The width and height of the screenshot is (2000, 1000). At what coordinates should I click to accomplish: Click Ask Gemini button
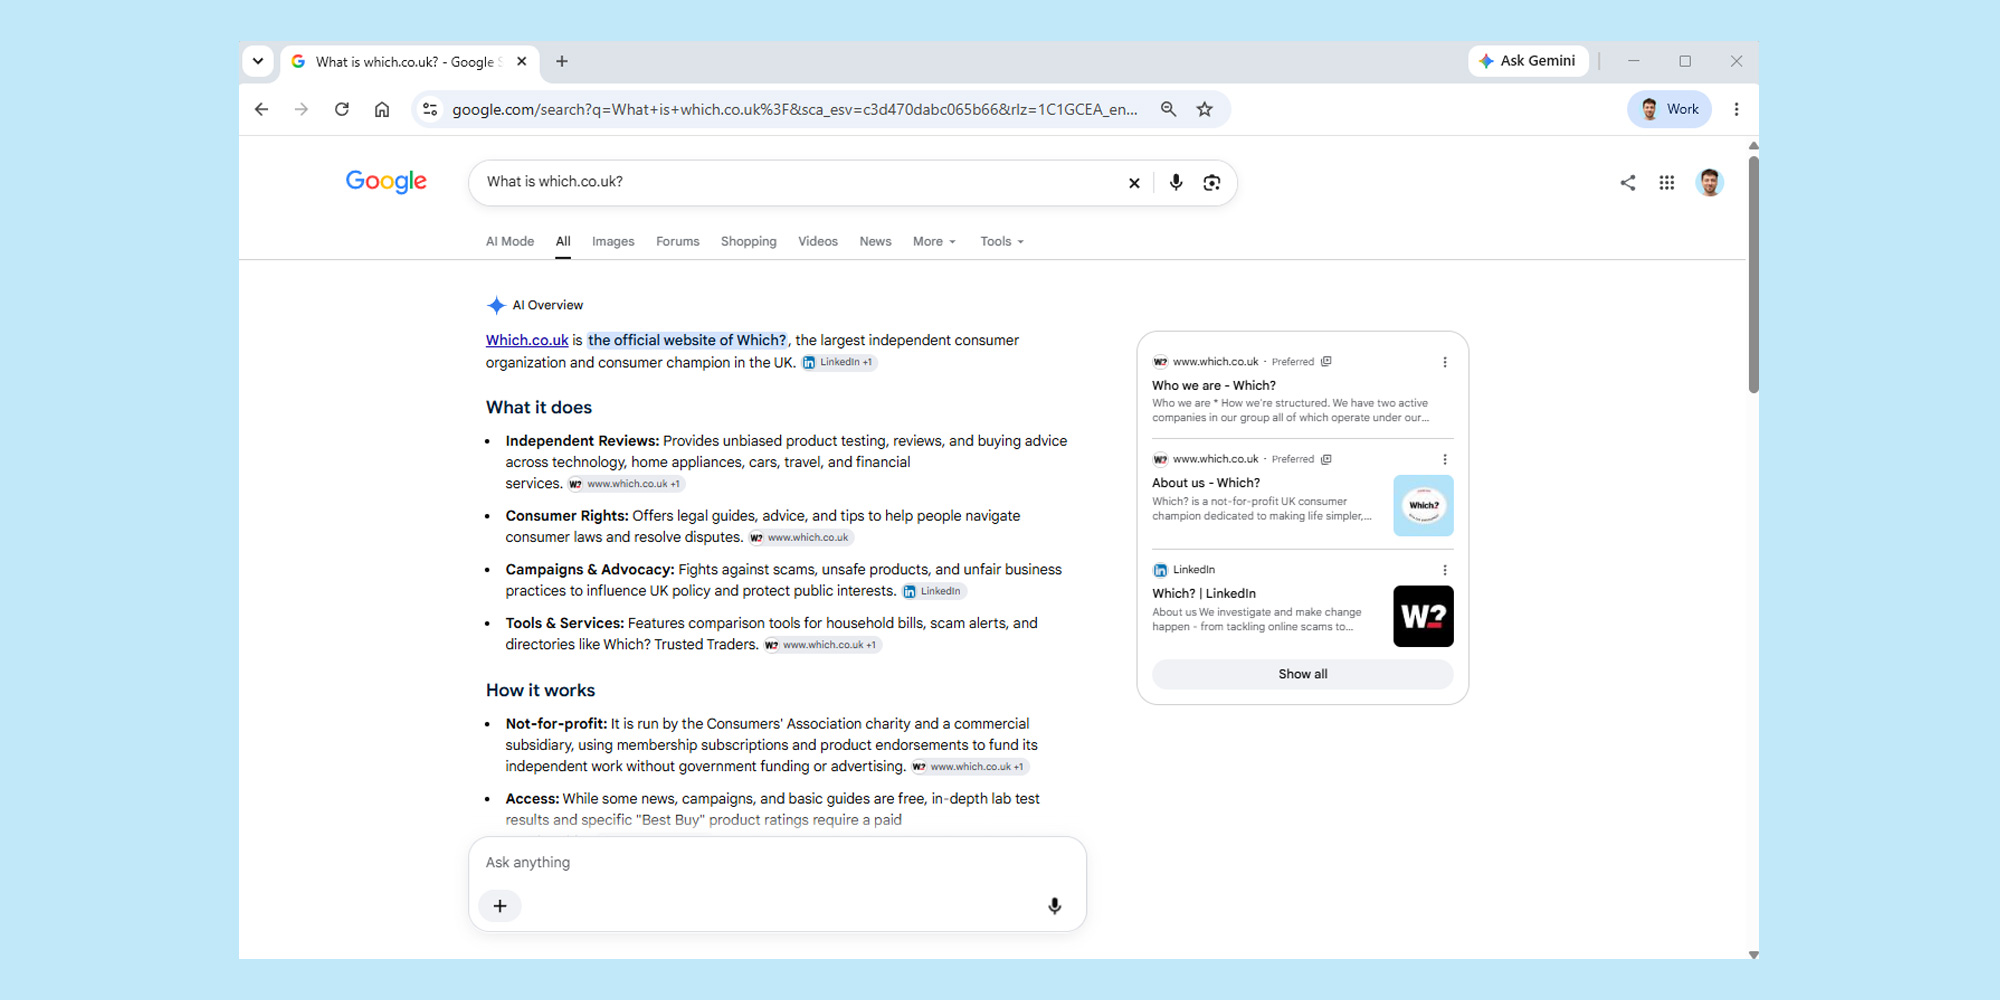point(1528,61)
